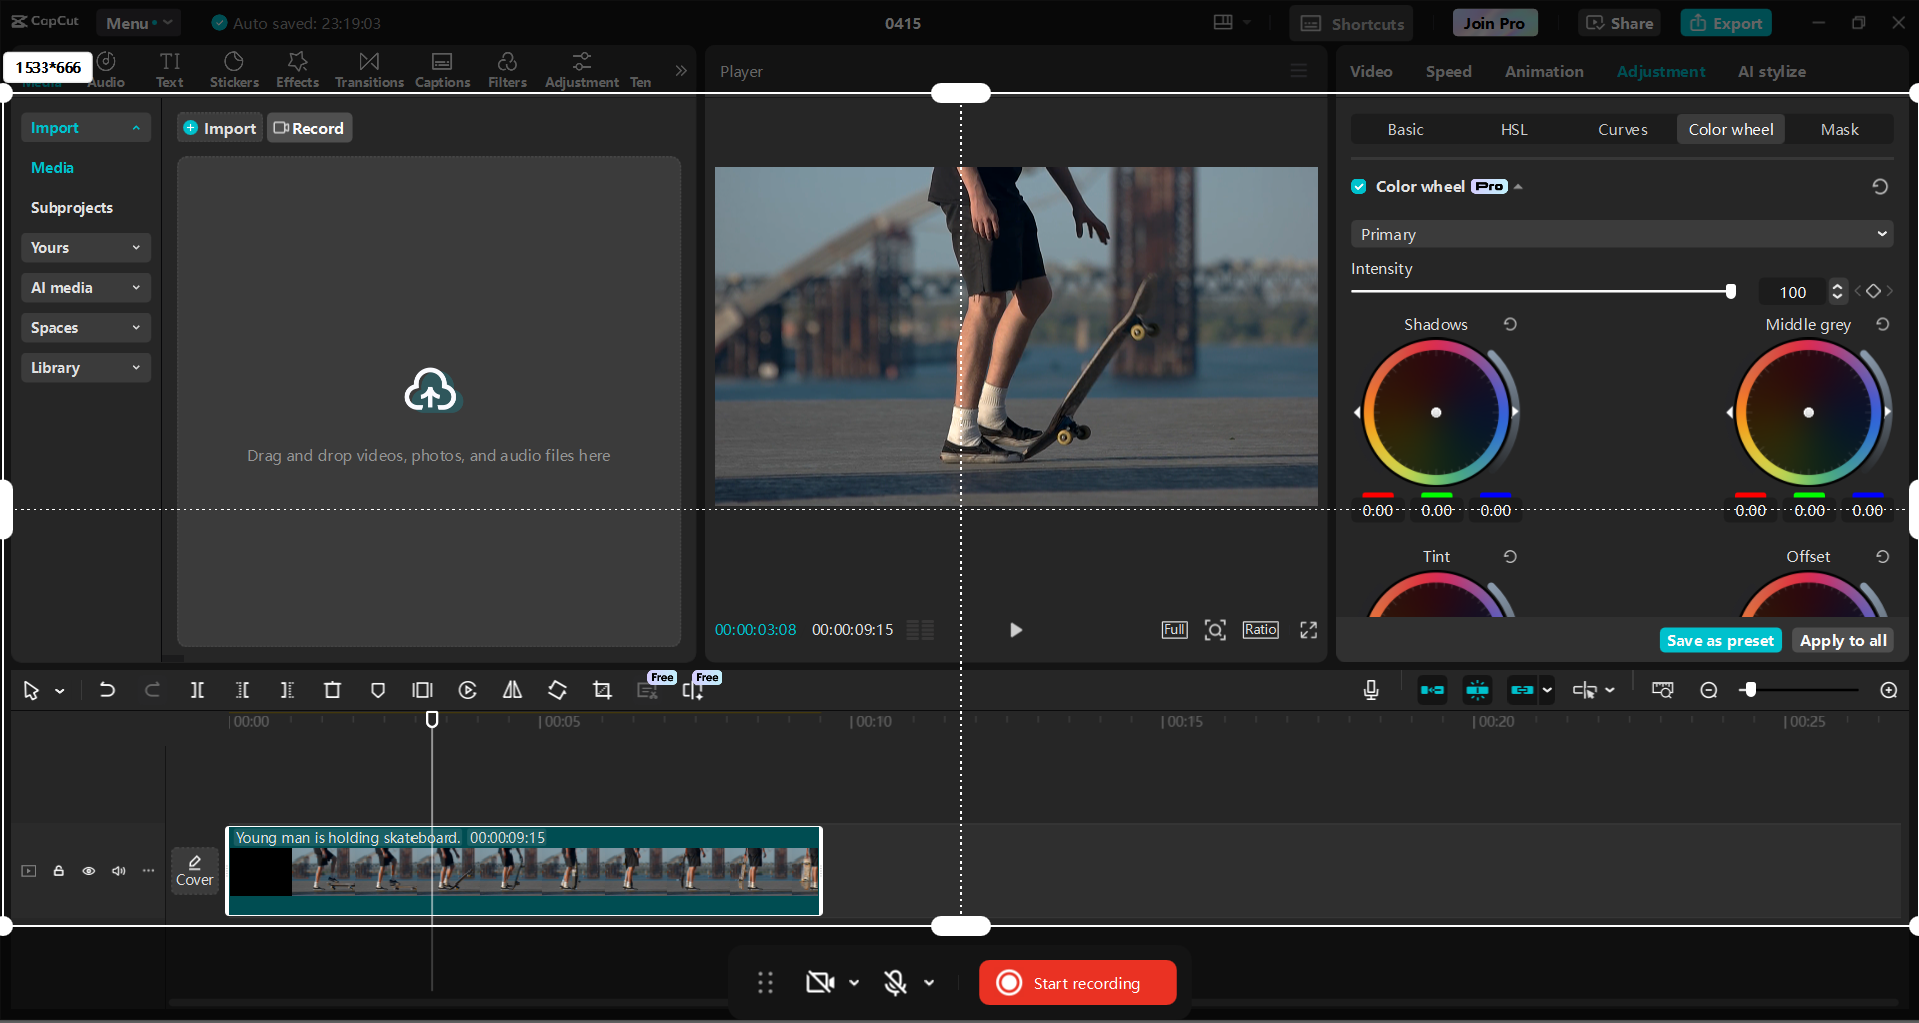Select the Stickers panel icon
This screenshot has width=1919, height=1023.
coord(234,68)
